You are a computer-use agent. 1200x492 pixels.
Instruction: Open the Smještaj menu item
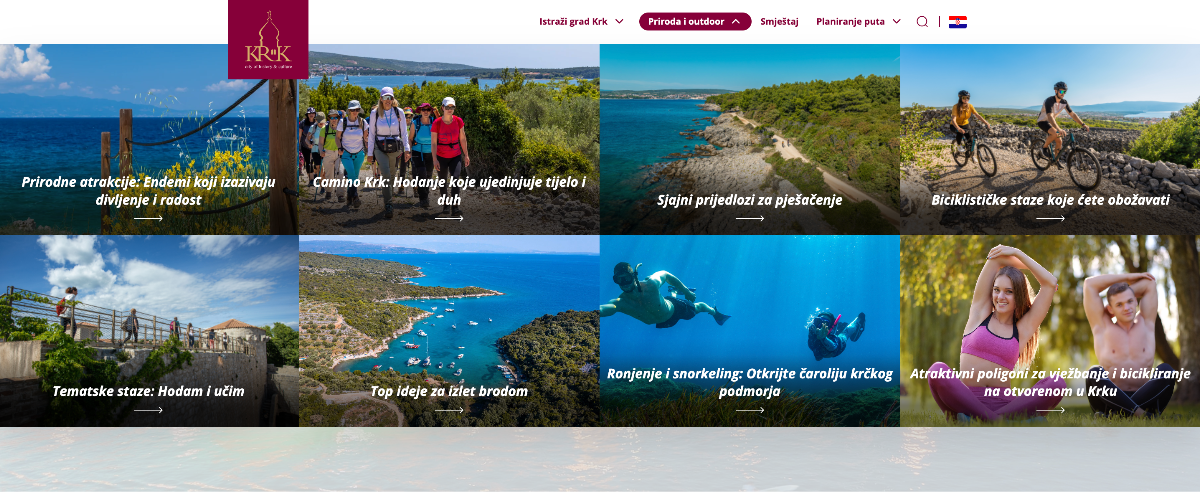(x=779, y=21)
